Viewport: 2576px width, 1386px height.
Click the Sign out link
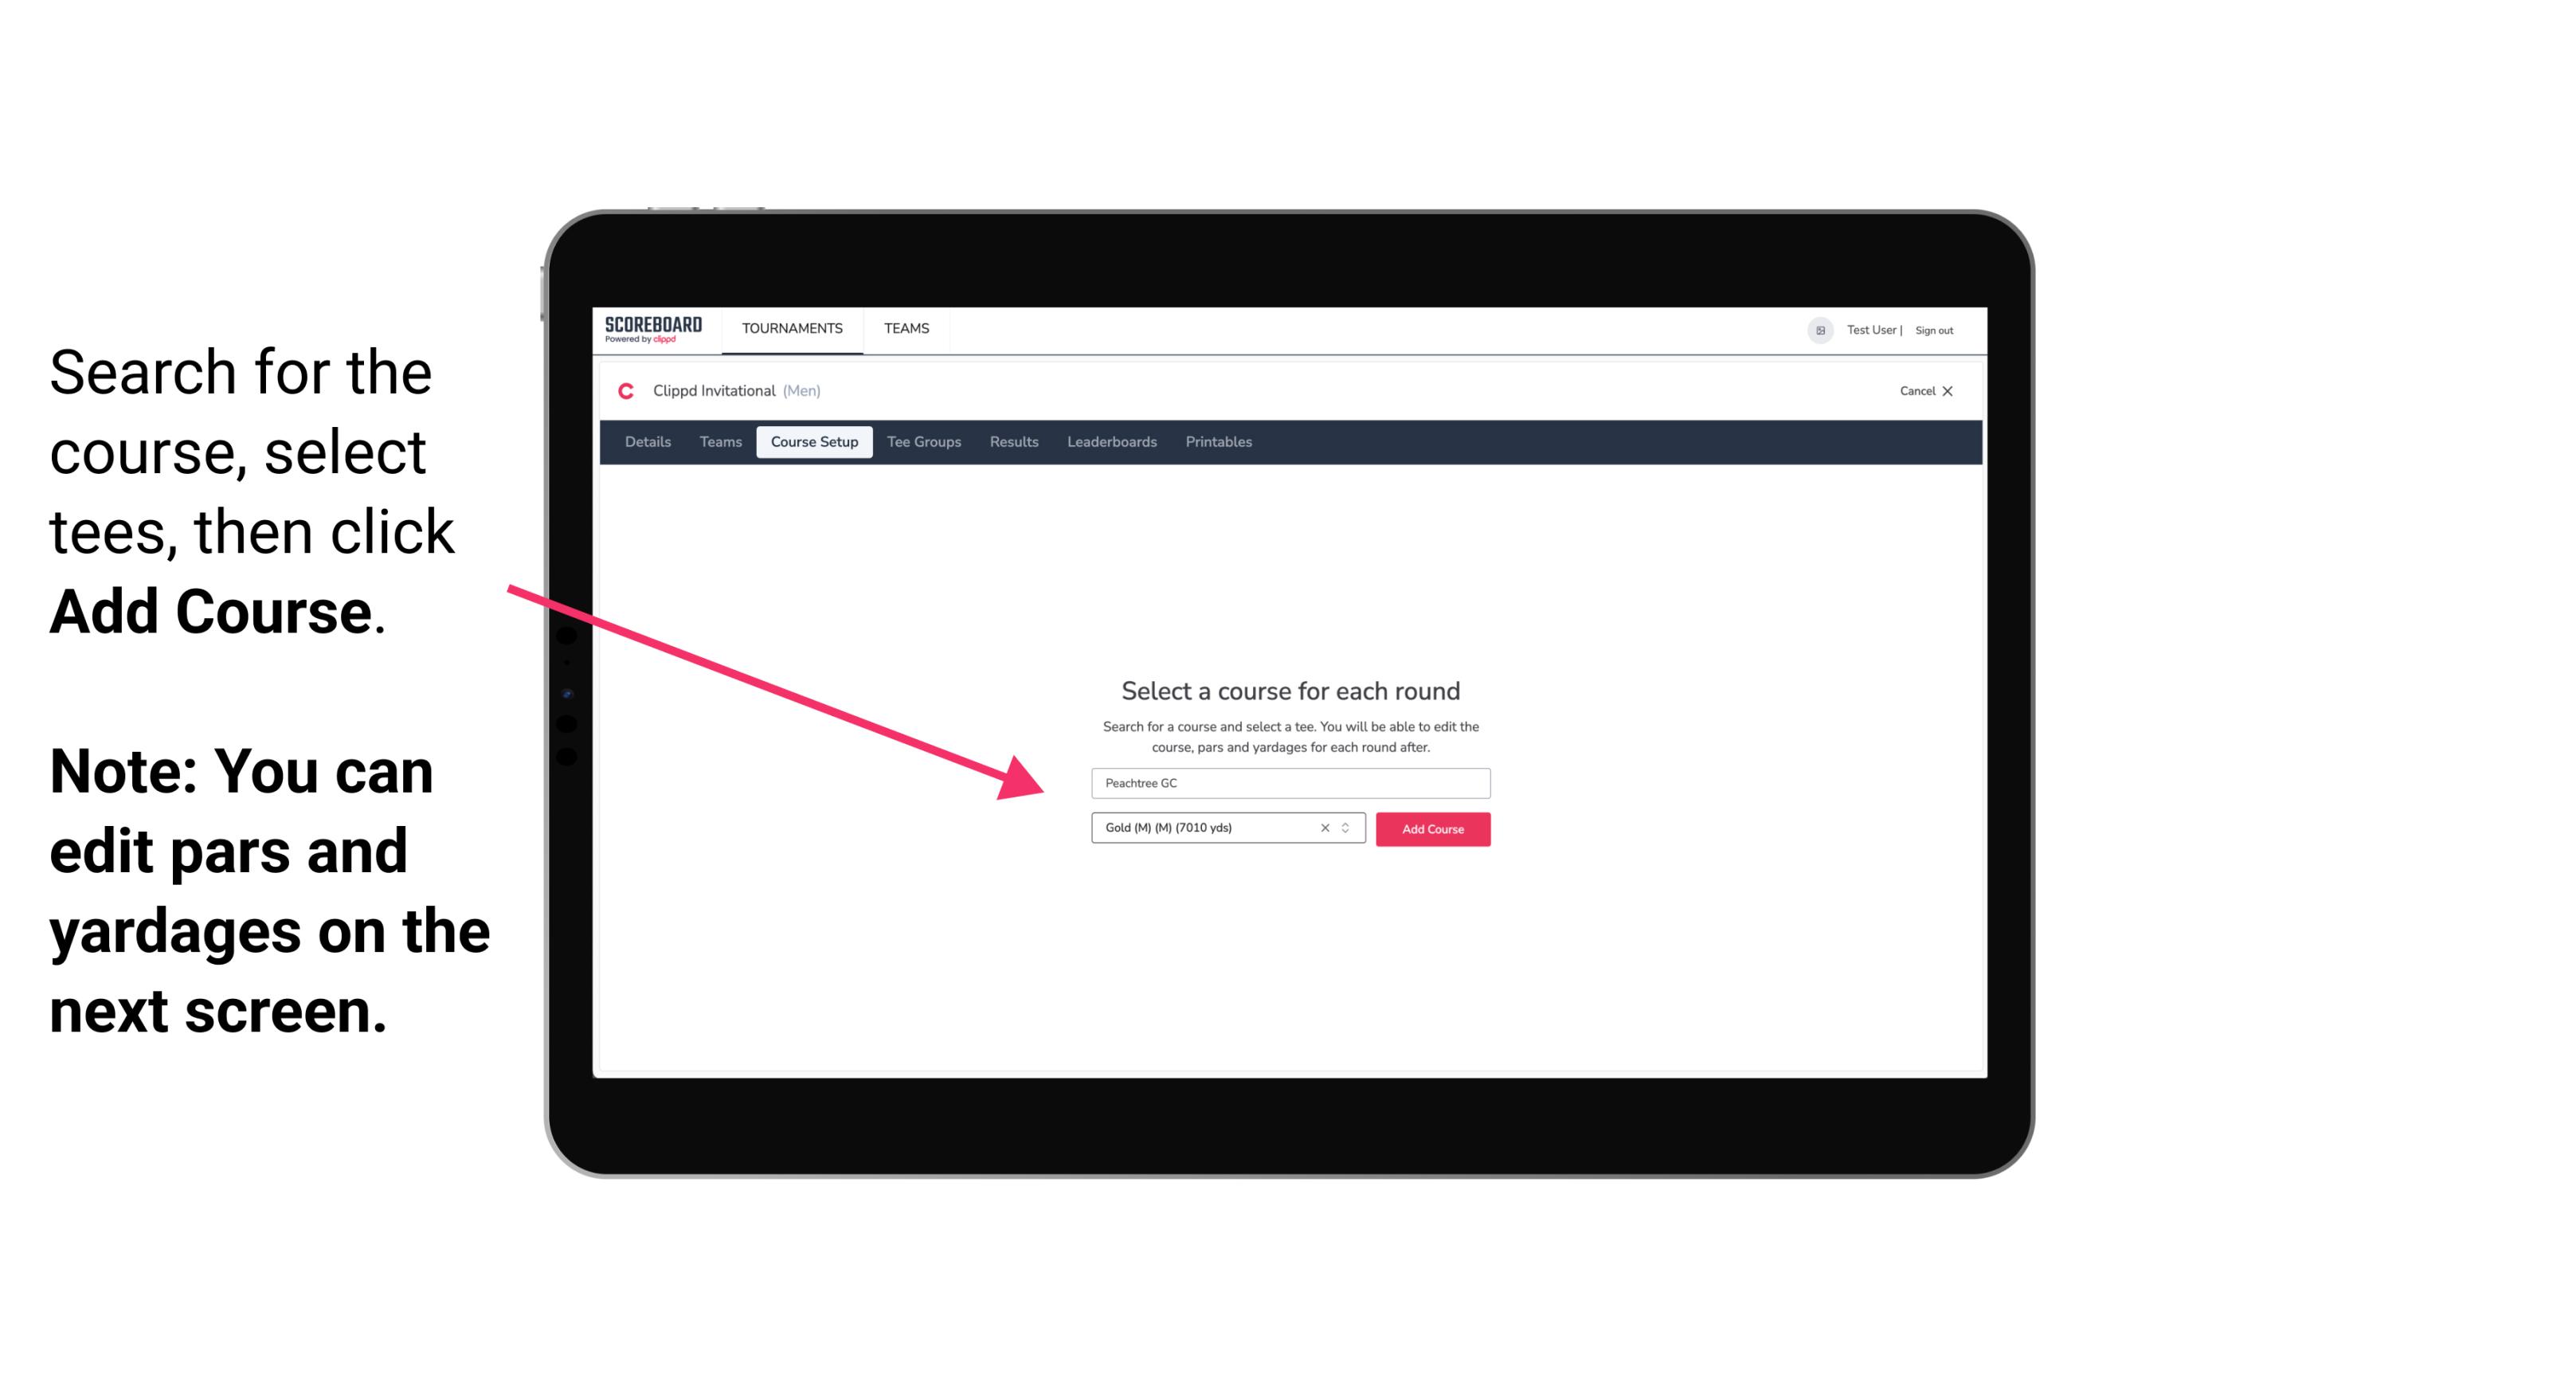point(1933,330)
